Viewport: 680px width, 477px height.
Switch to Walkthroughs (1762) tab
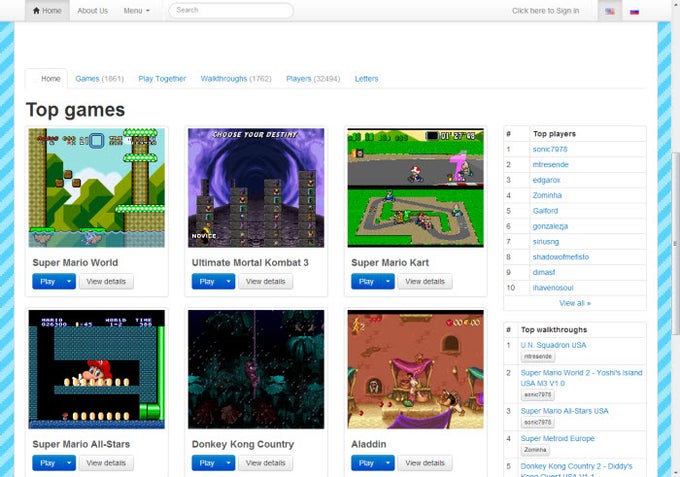(236, 78)
